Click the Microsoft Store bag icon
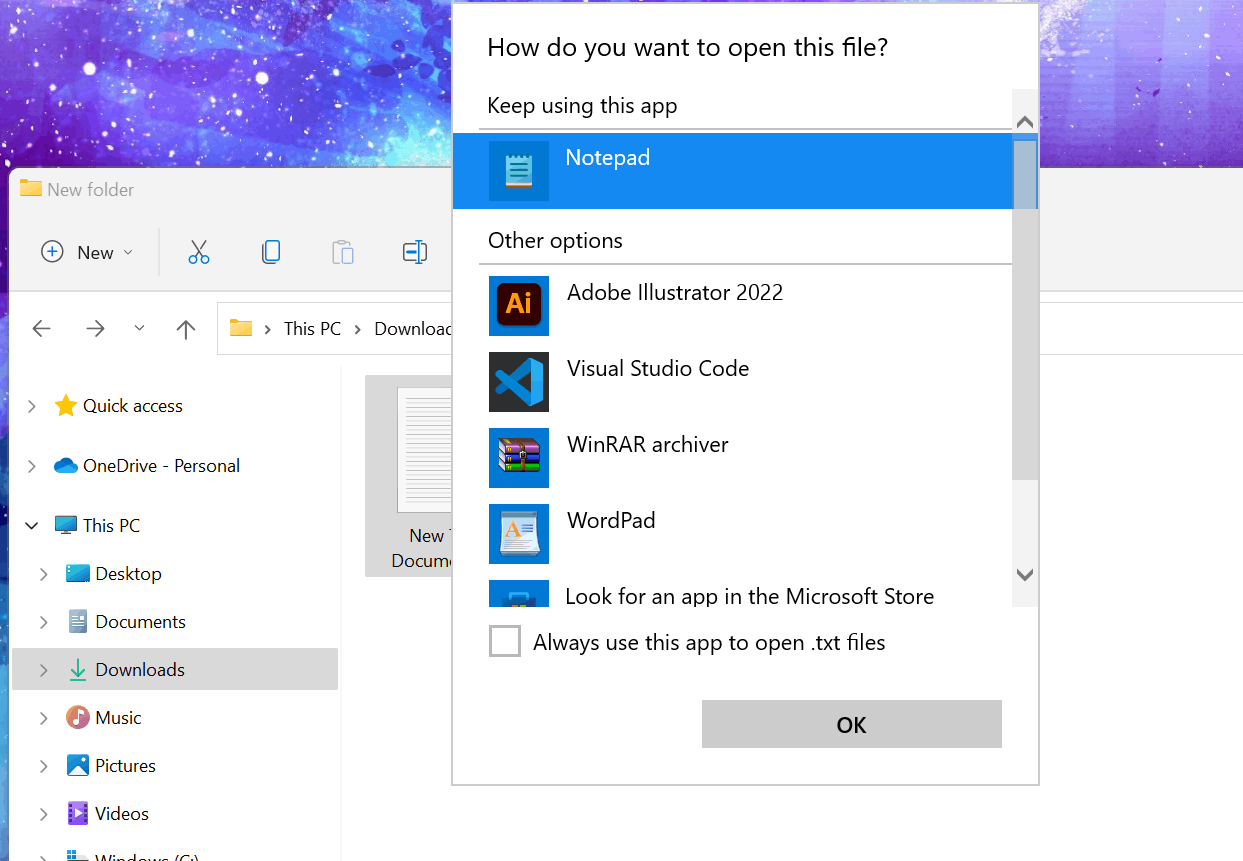This screenshot has width=1243, height=861. 518,595
